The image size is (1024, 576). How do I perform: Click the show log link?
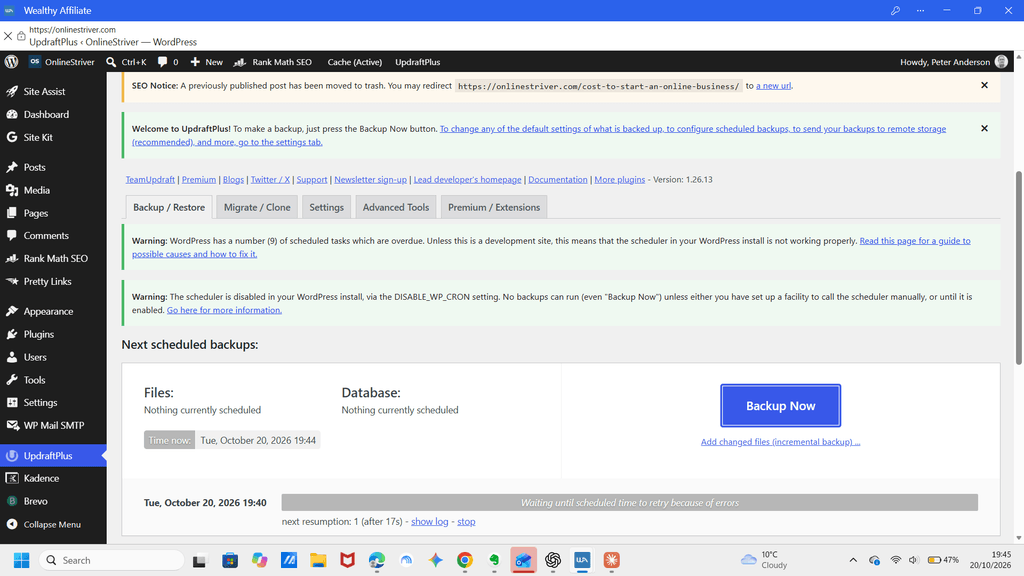[x=430, y=521]
